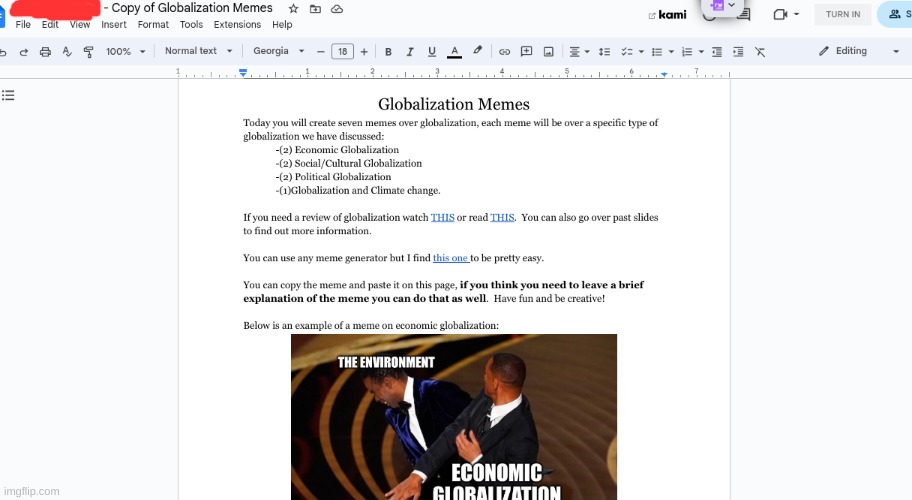Star this document
This screenshot has height=500, width=912.
pos(294,9)
